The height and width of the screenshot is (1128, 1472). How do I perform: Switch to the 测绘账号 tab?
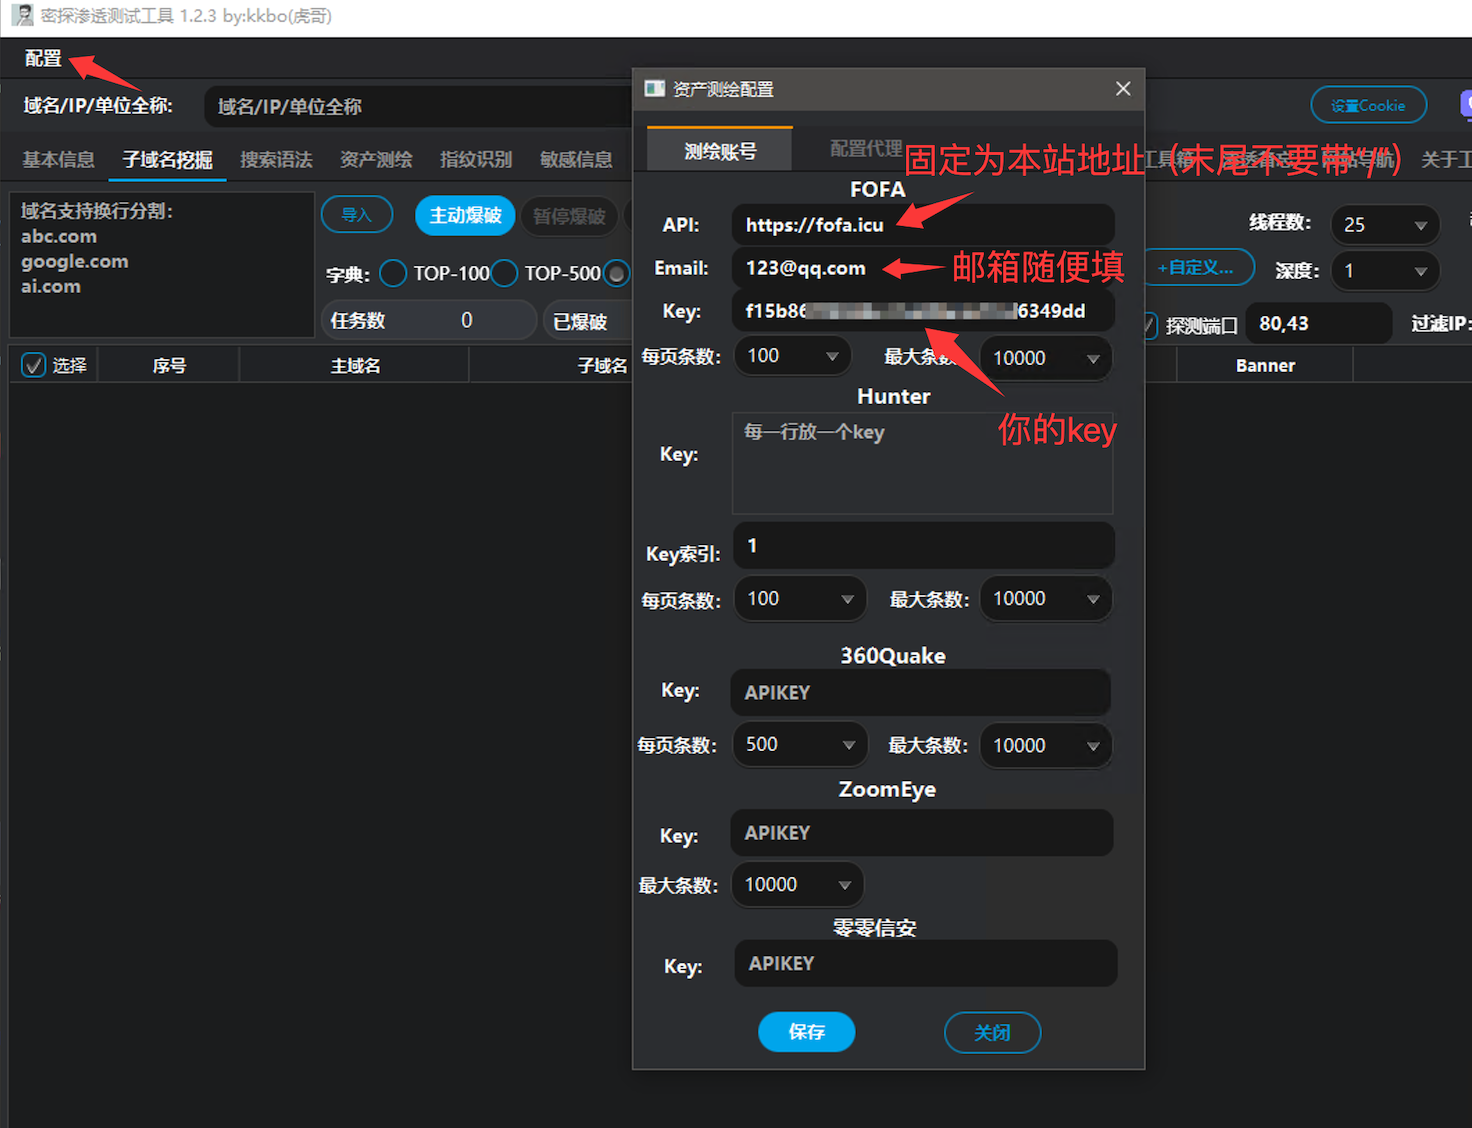[x=720, y=151]
